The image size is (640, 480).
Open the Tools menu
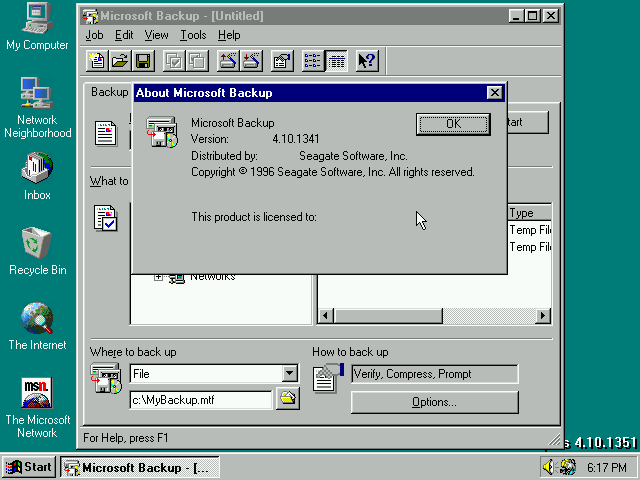tap(193, 35)
